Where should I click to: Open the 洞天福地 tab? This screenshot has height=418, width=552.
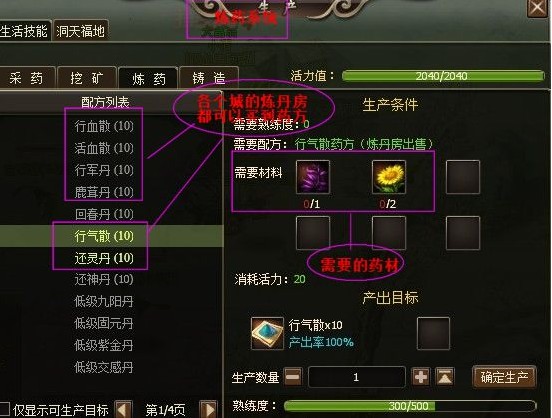coord(81,31)
